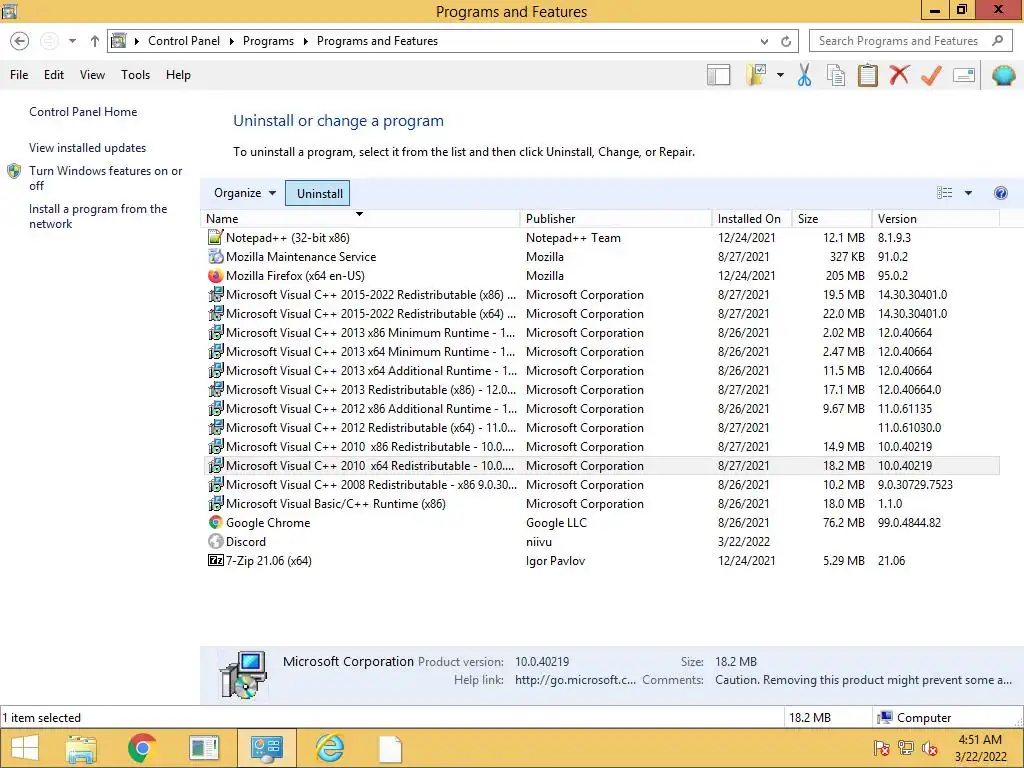Click the 7-Zip list icon
The width and height of the screenshot is (1024, 768).
[x=215, y=560]
